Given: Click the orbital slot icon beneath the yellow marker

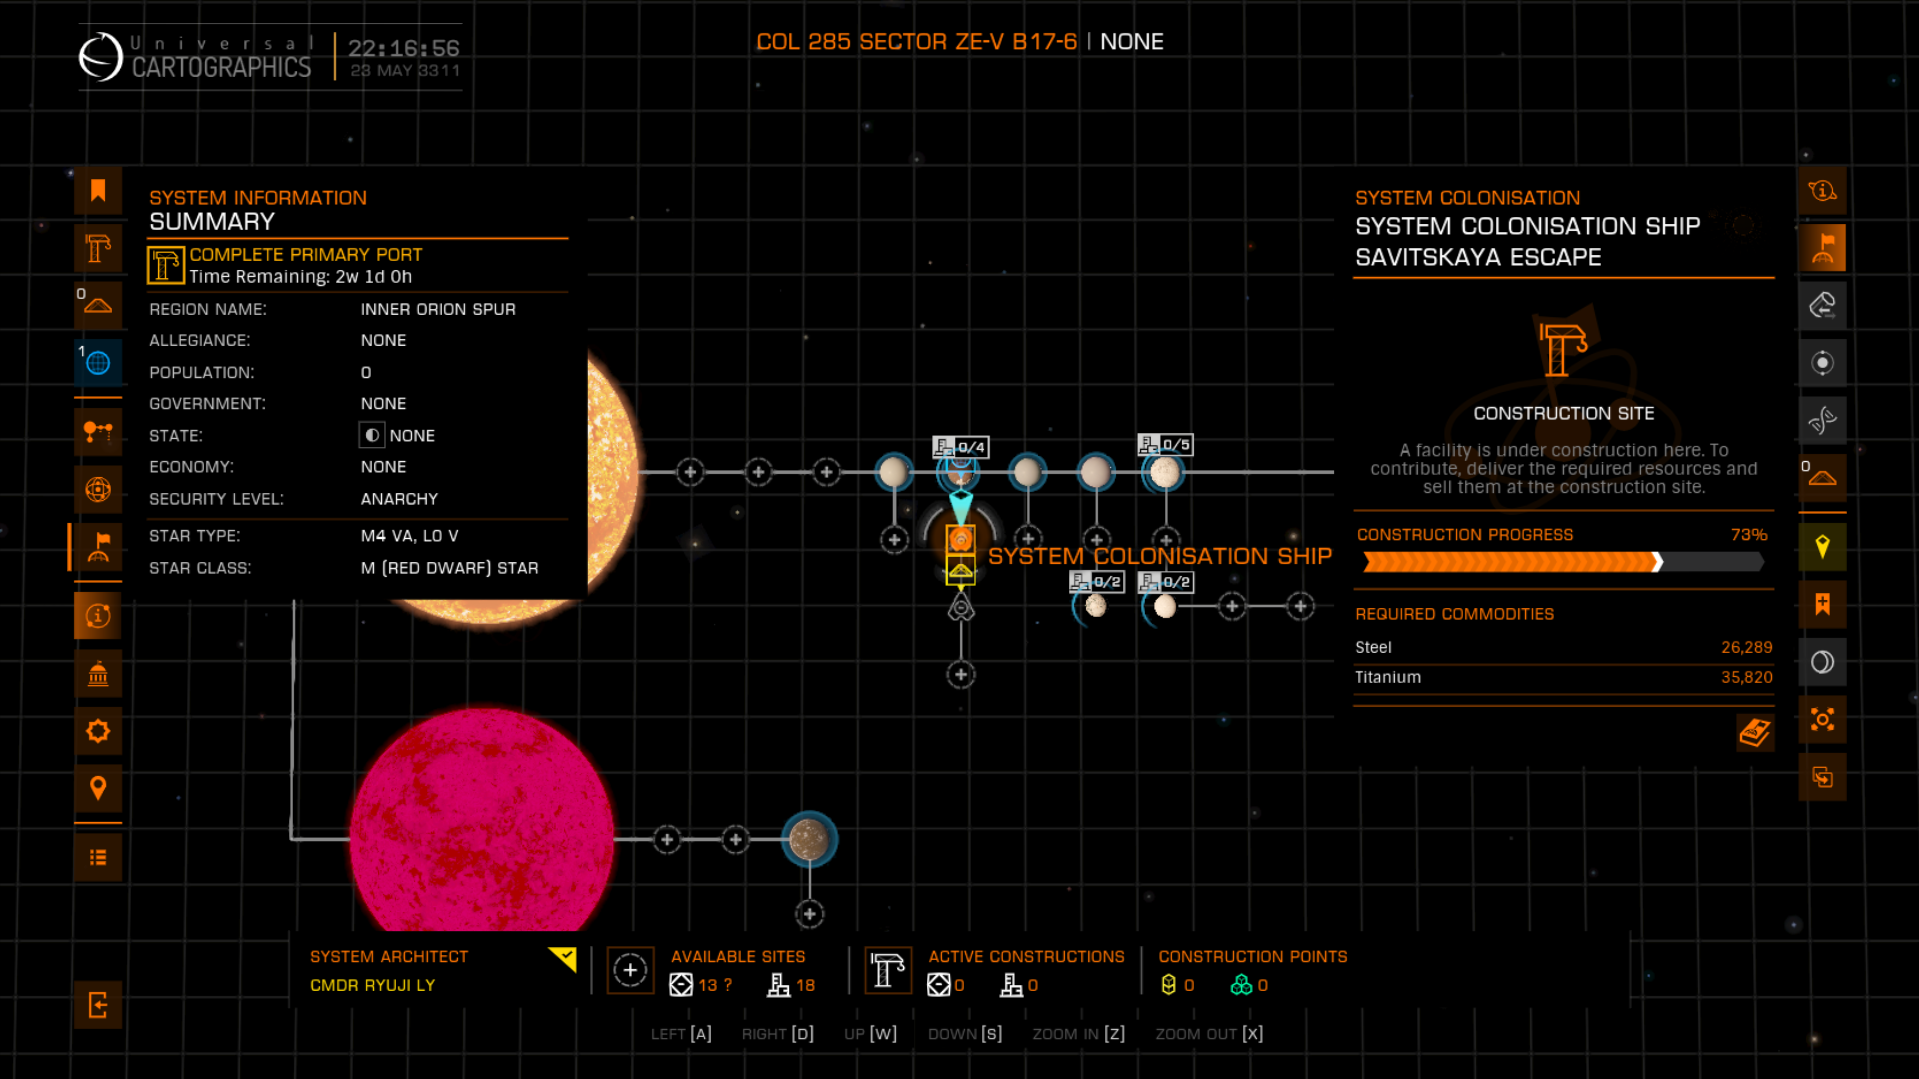Looking at the screenshot, I should (960, 607).
